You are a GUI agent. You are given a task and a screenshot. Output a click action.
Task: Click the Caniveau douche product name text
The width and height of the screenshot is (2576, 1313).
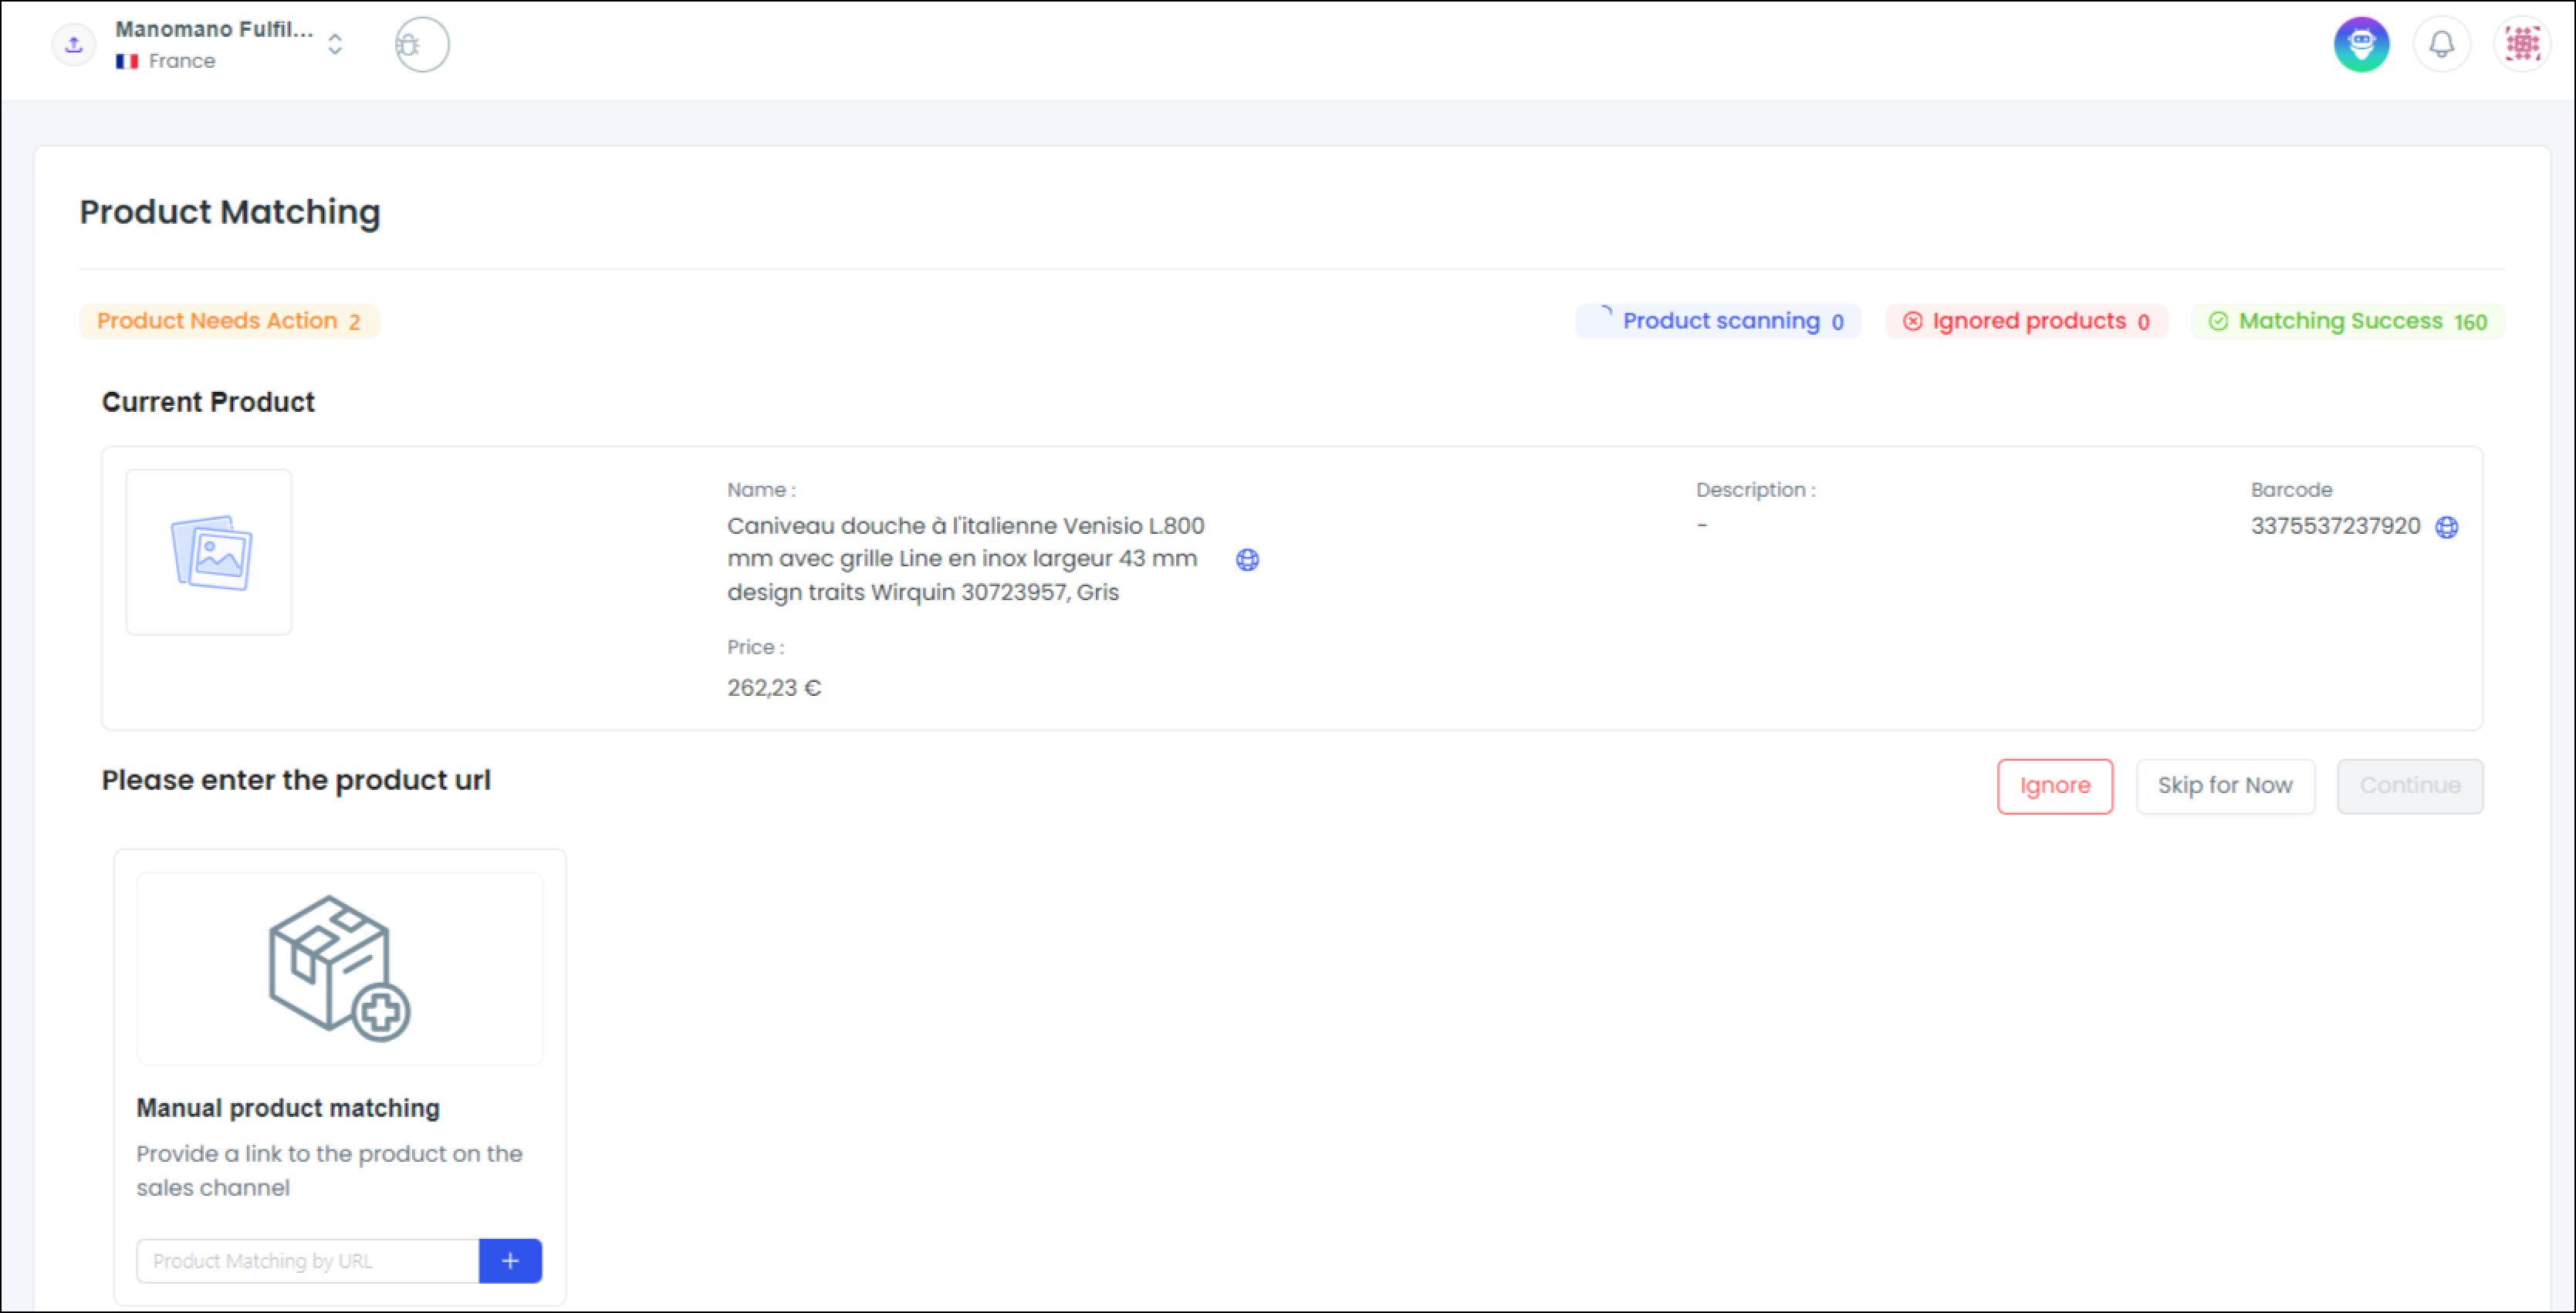[x=965, y=559]
